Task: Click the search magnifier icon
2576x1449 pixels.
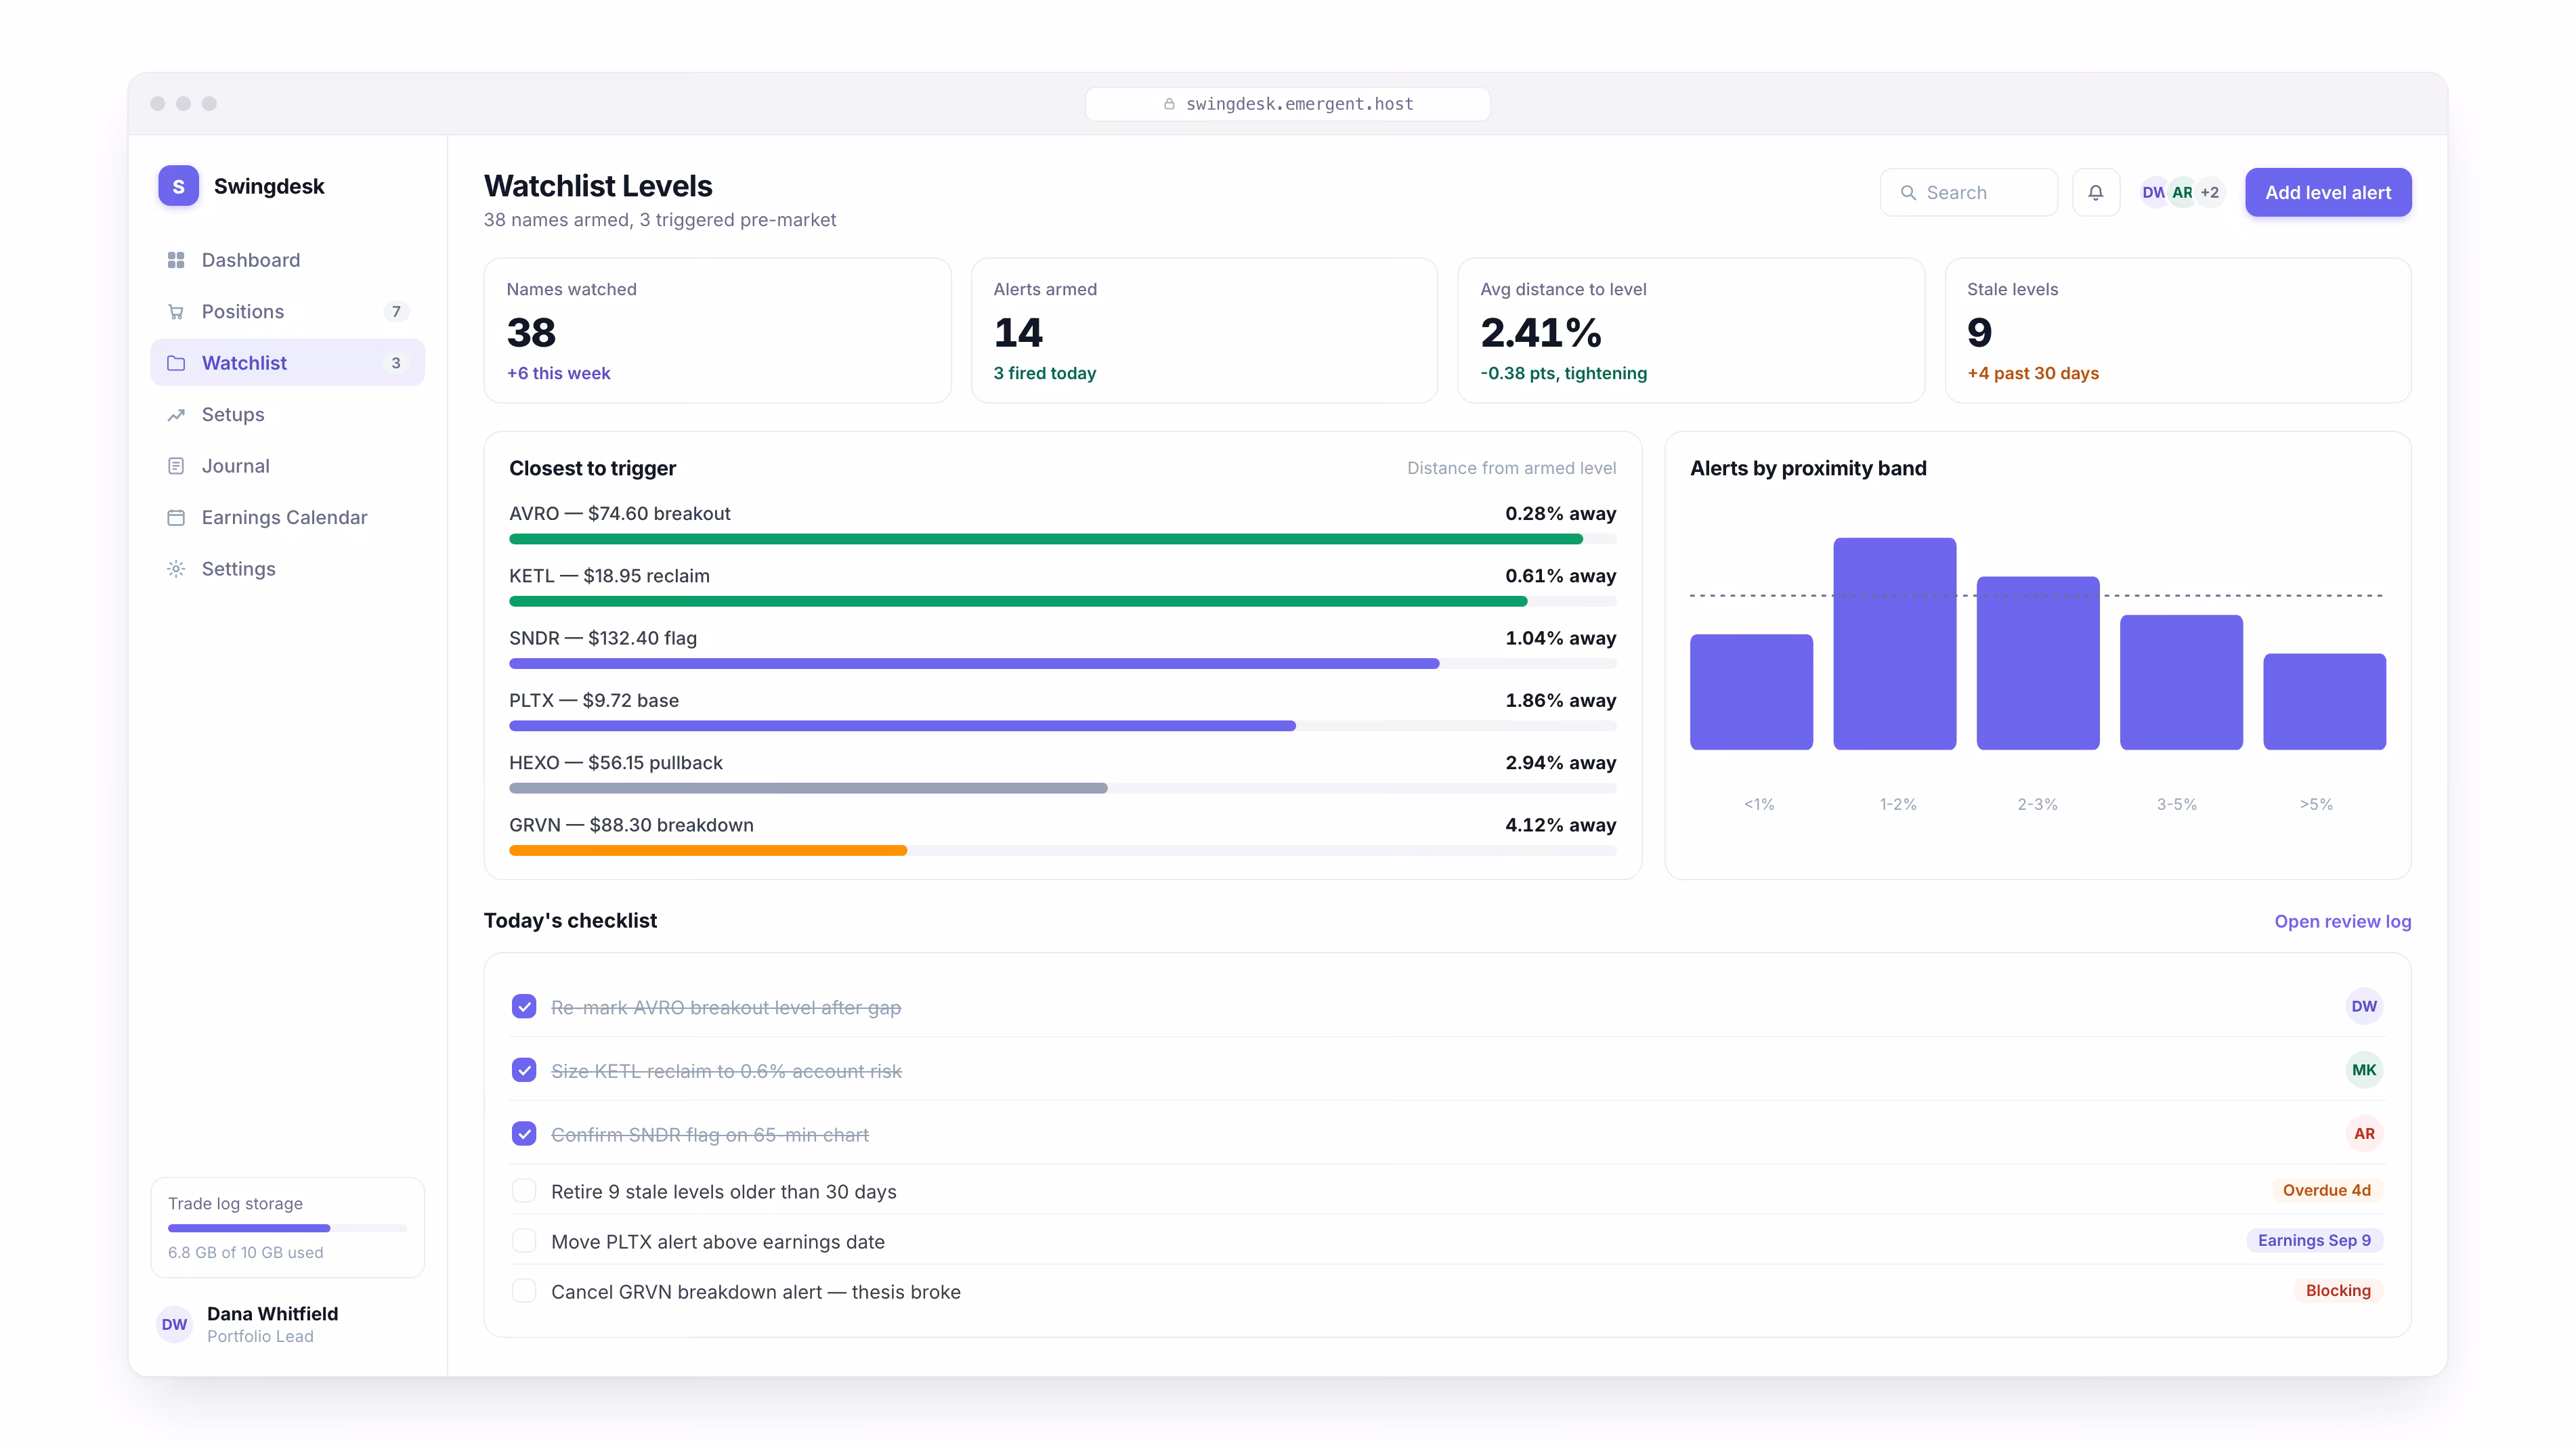Action: click(x=1908, y=193)
